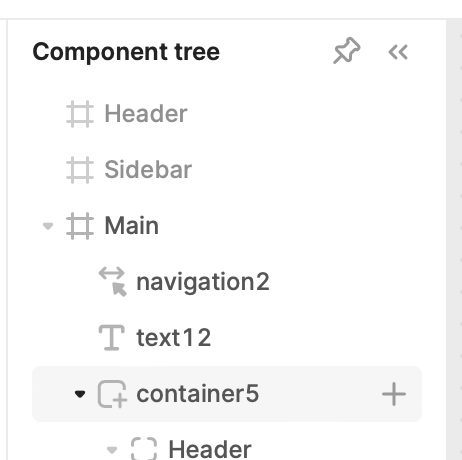Click the frame icon beside top-level Header
This screenshot has width=462, height=460.
point(80,114)
